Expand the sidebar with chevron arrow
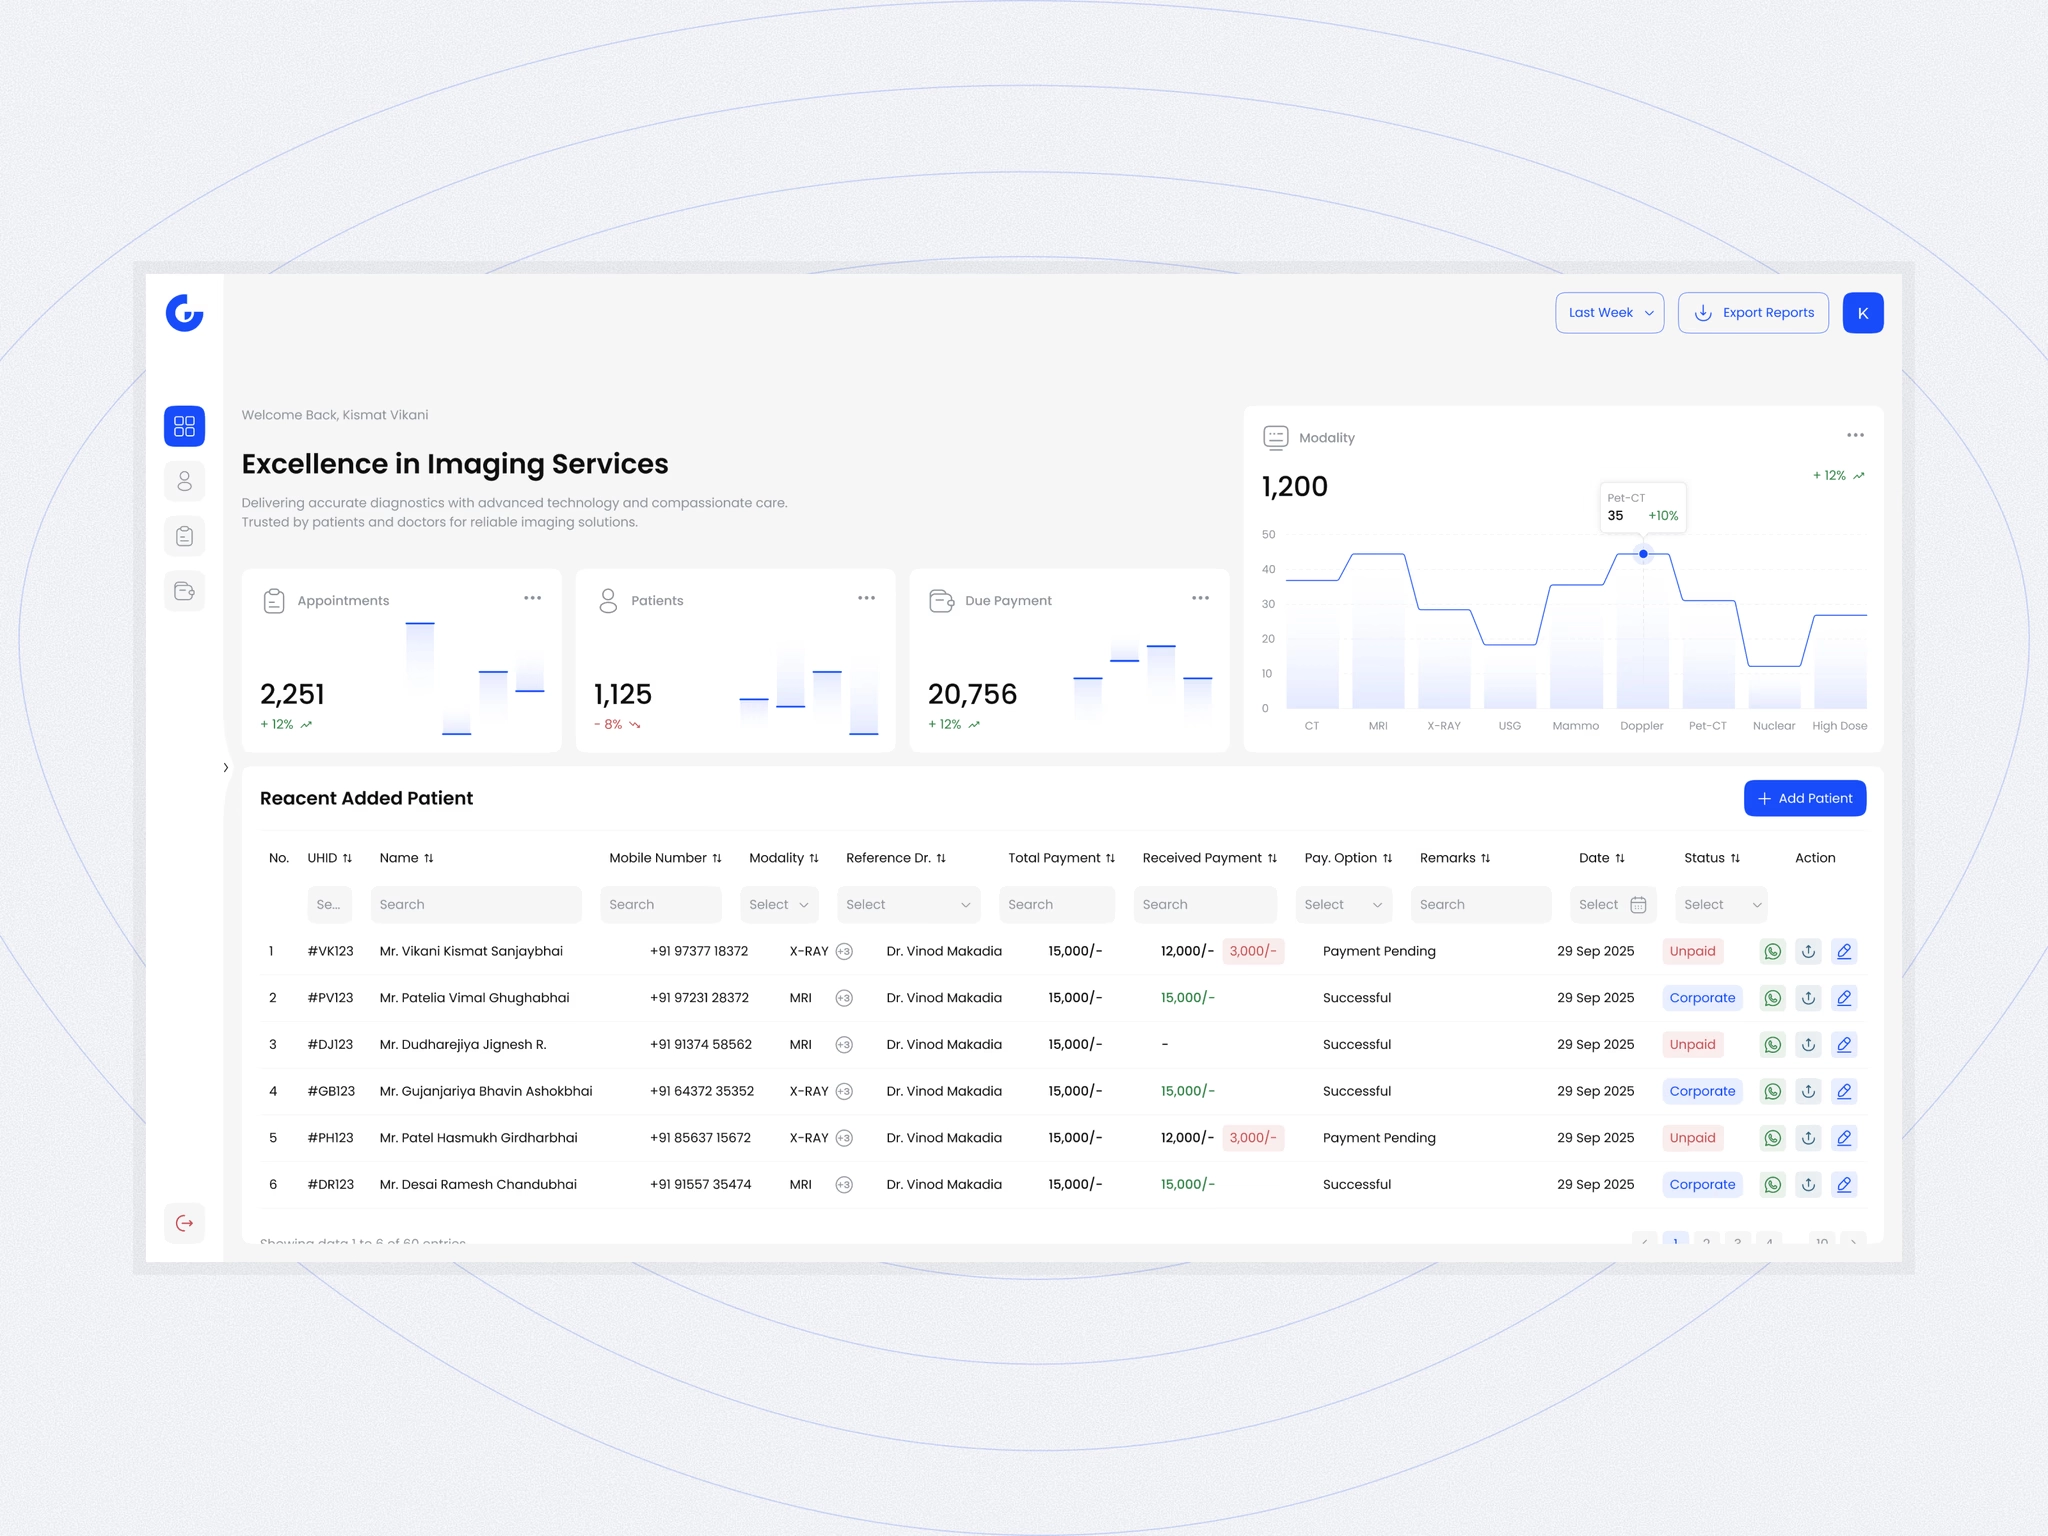This screenshot has height=1536, width=2048. (226, 768)
